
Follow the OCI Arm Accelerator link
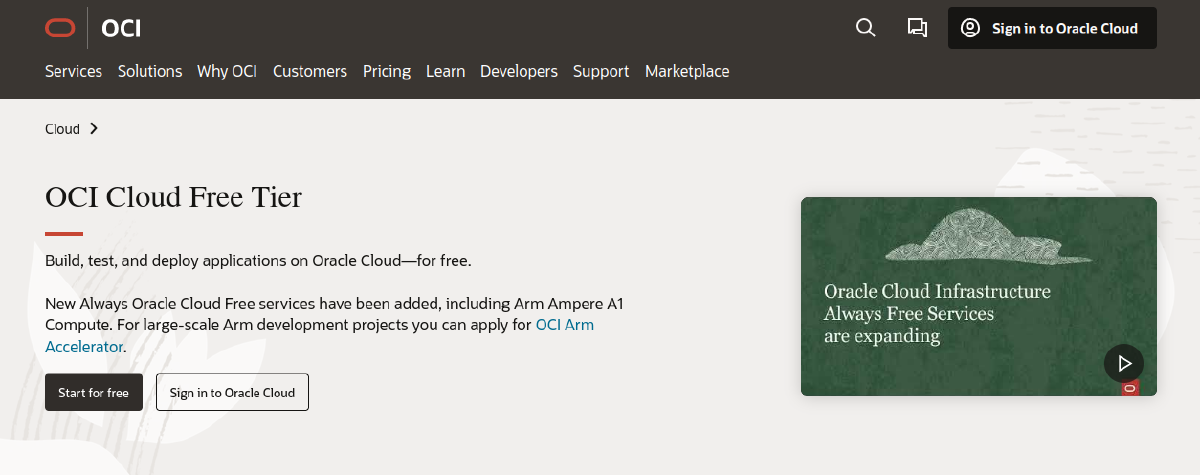(x=320, y=336)
